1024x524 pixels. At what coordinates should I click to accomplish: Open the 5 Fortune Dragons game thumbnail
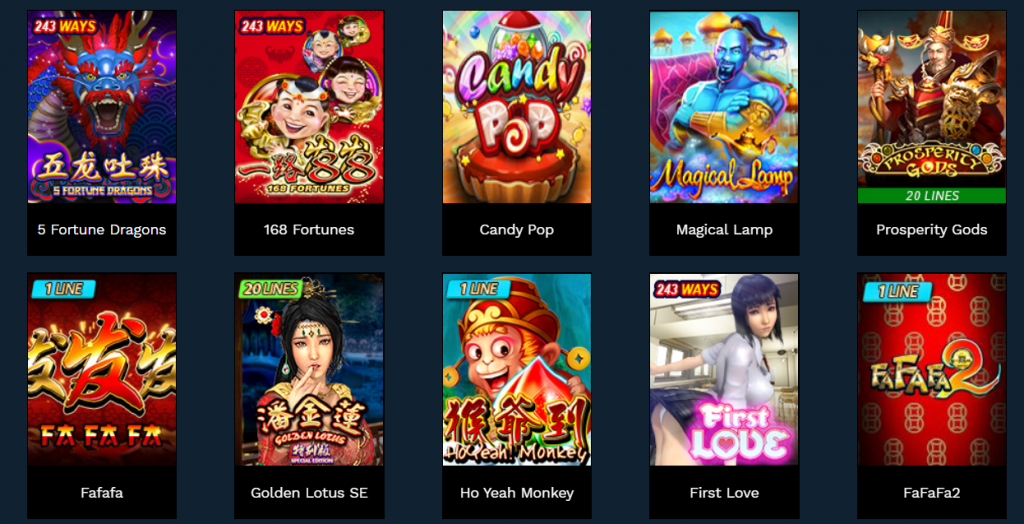pos(102,106)
